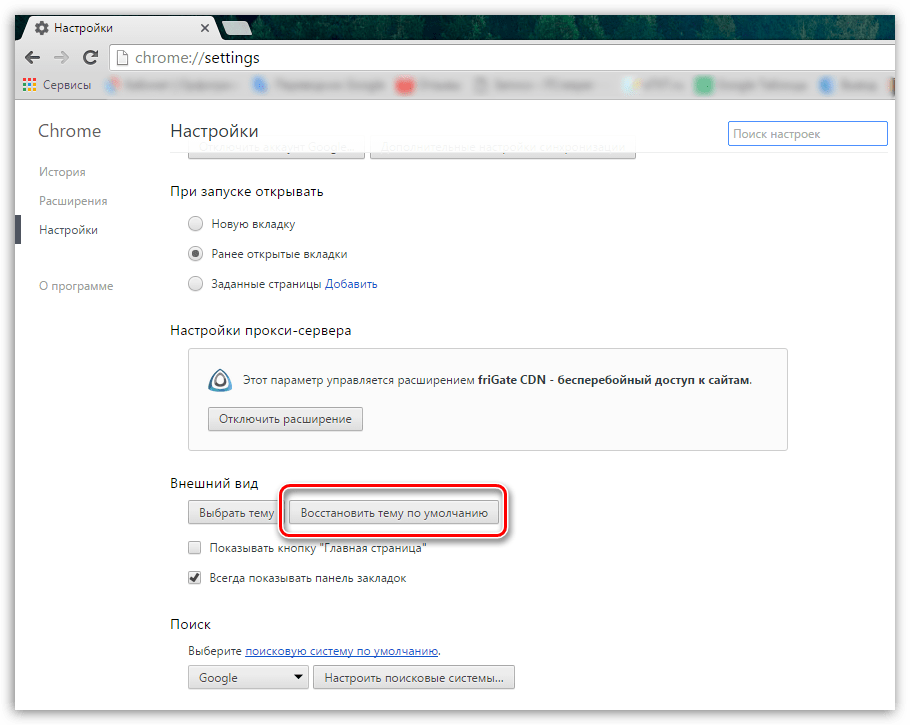Click the Внешний вид heading
The image size is (910, 725).
tap(214, 483)
